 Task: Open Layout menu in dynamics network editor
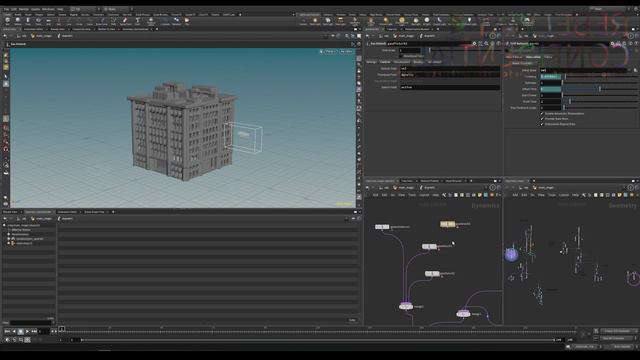[x=424, y=195]
